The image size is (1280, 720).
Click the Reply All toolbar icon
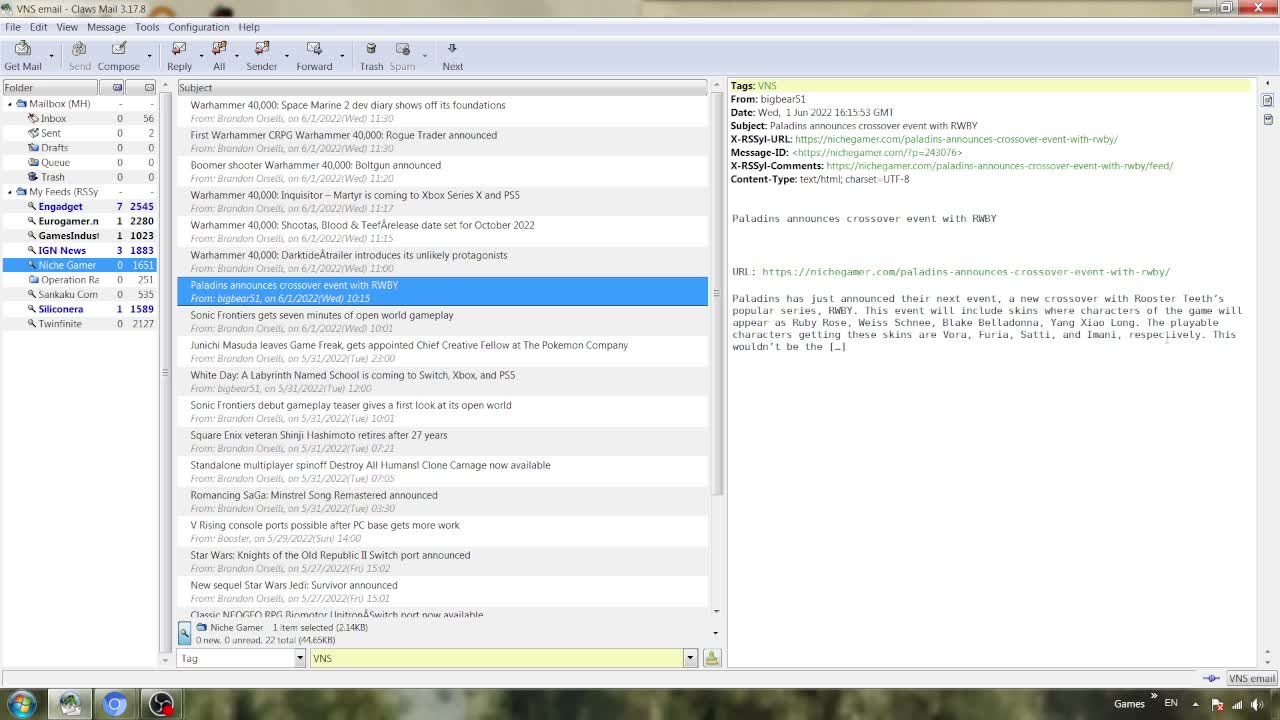point(219,48)
